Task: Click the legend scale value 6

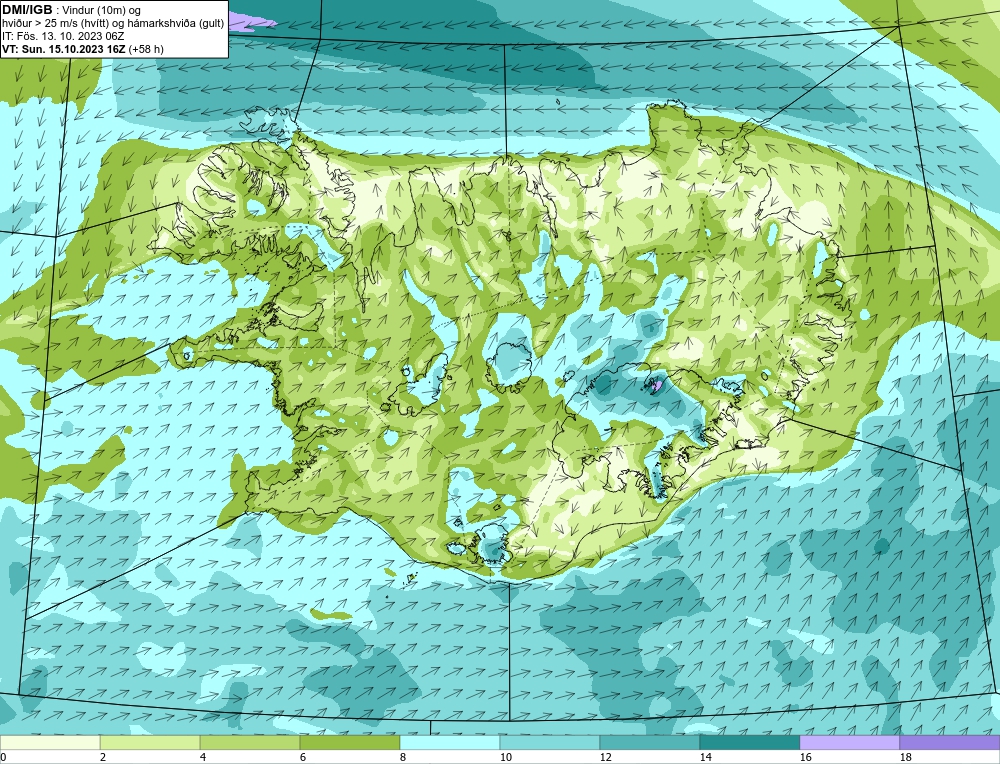Action: click(303, 757)
